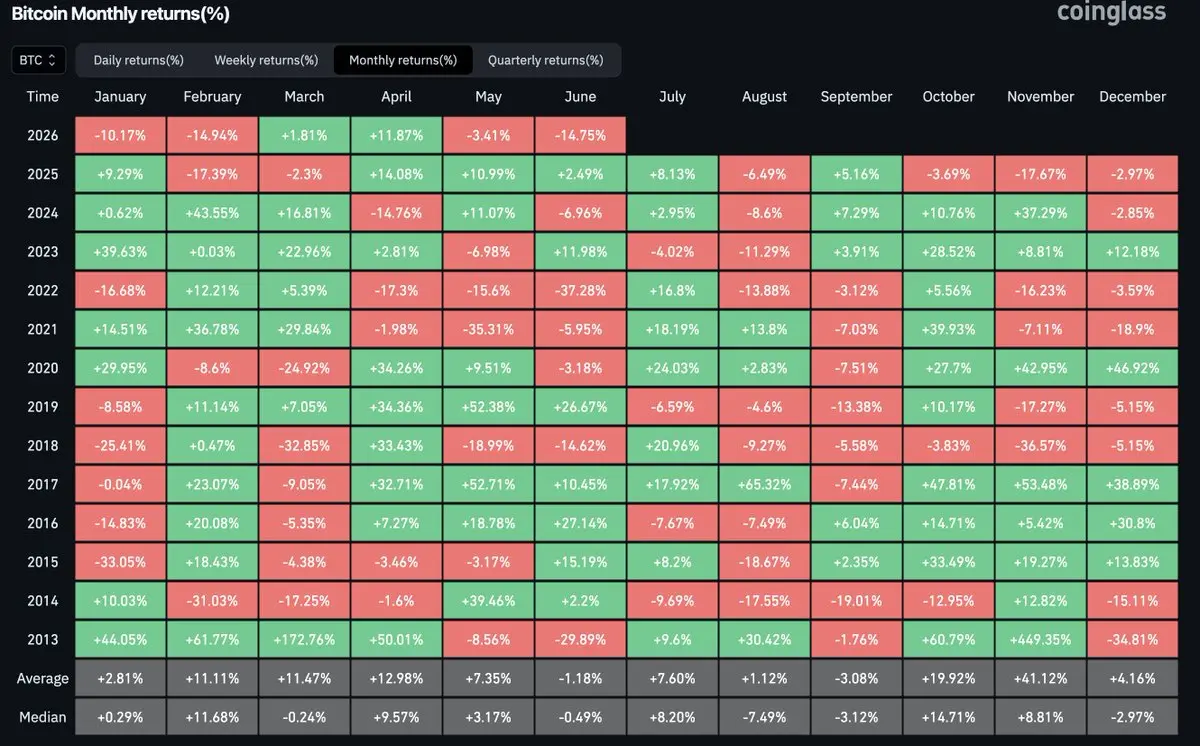Viewport: 1200px width, 746px height.
Task: Click the February column header
Action: [x=212, y=97]
